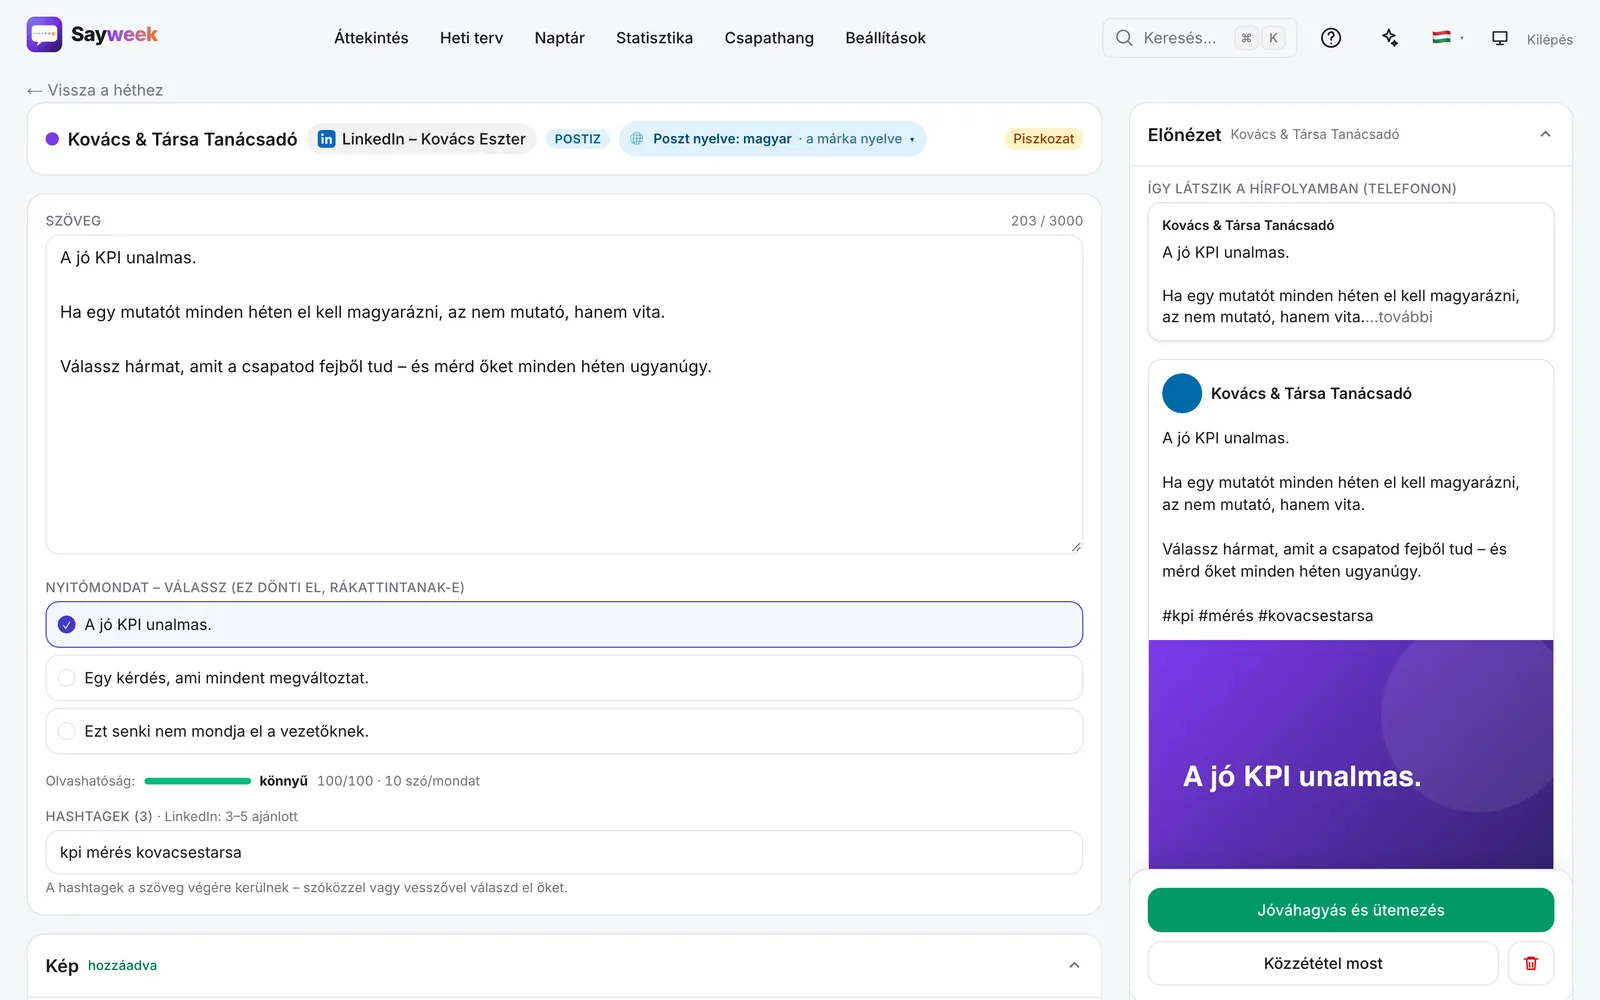
Task: Switch to Csapathang page
Action: (x=769, y=38)
